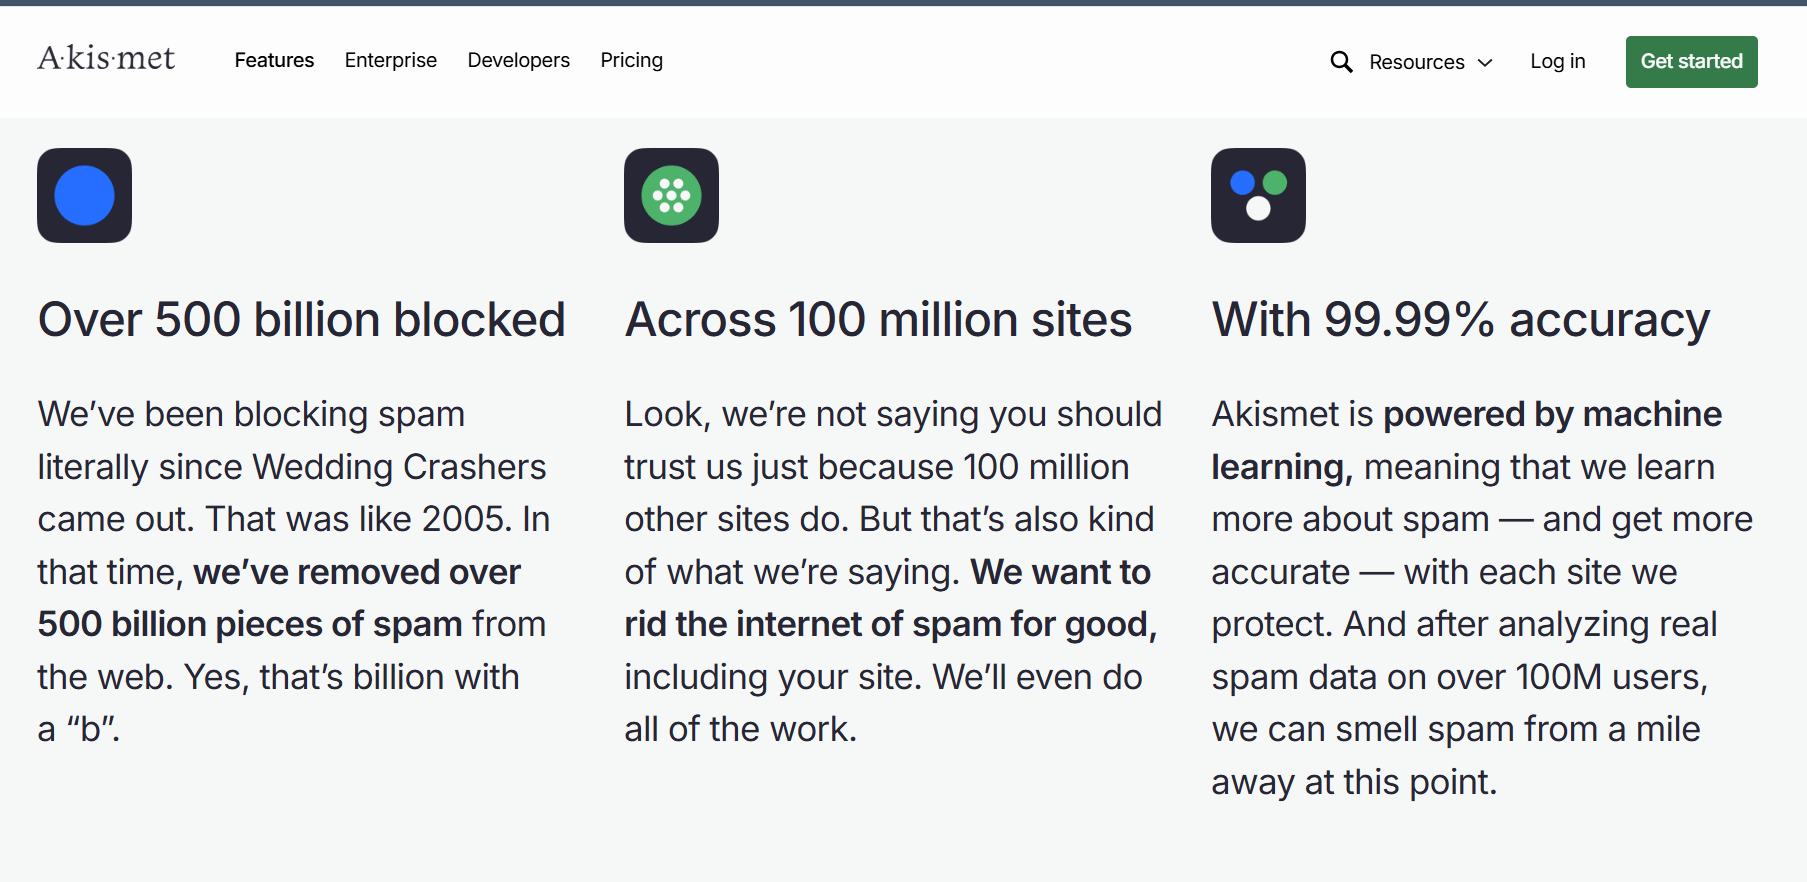Click bold text rid the internet of spam
This screenshot has width=1807, height=882.
tap(890, 624)
